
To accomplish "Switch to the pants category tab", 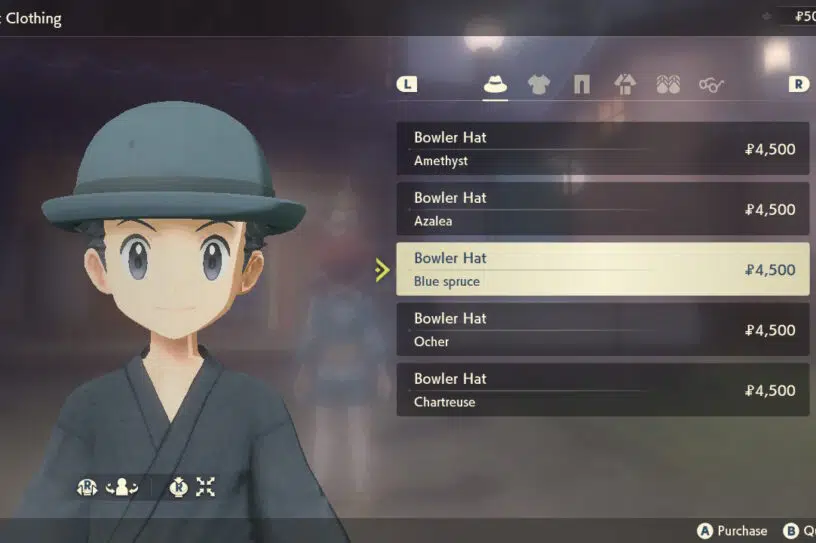I will coord(581,84).
